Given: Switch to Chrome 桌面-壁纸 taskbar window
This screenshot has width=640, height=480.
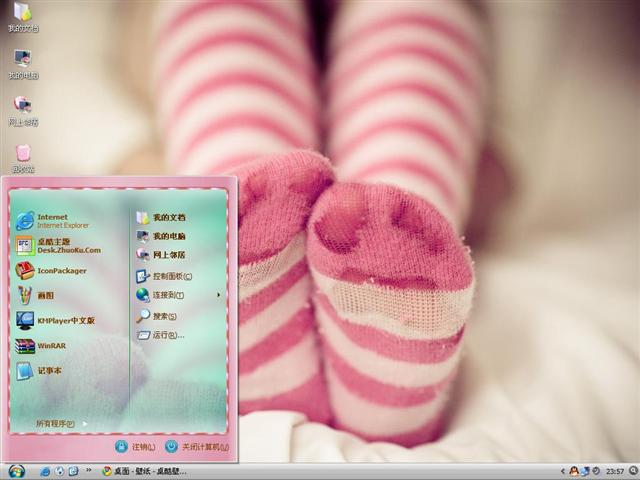Looking at the screenshot, I should (x=145, y=471).
